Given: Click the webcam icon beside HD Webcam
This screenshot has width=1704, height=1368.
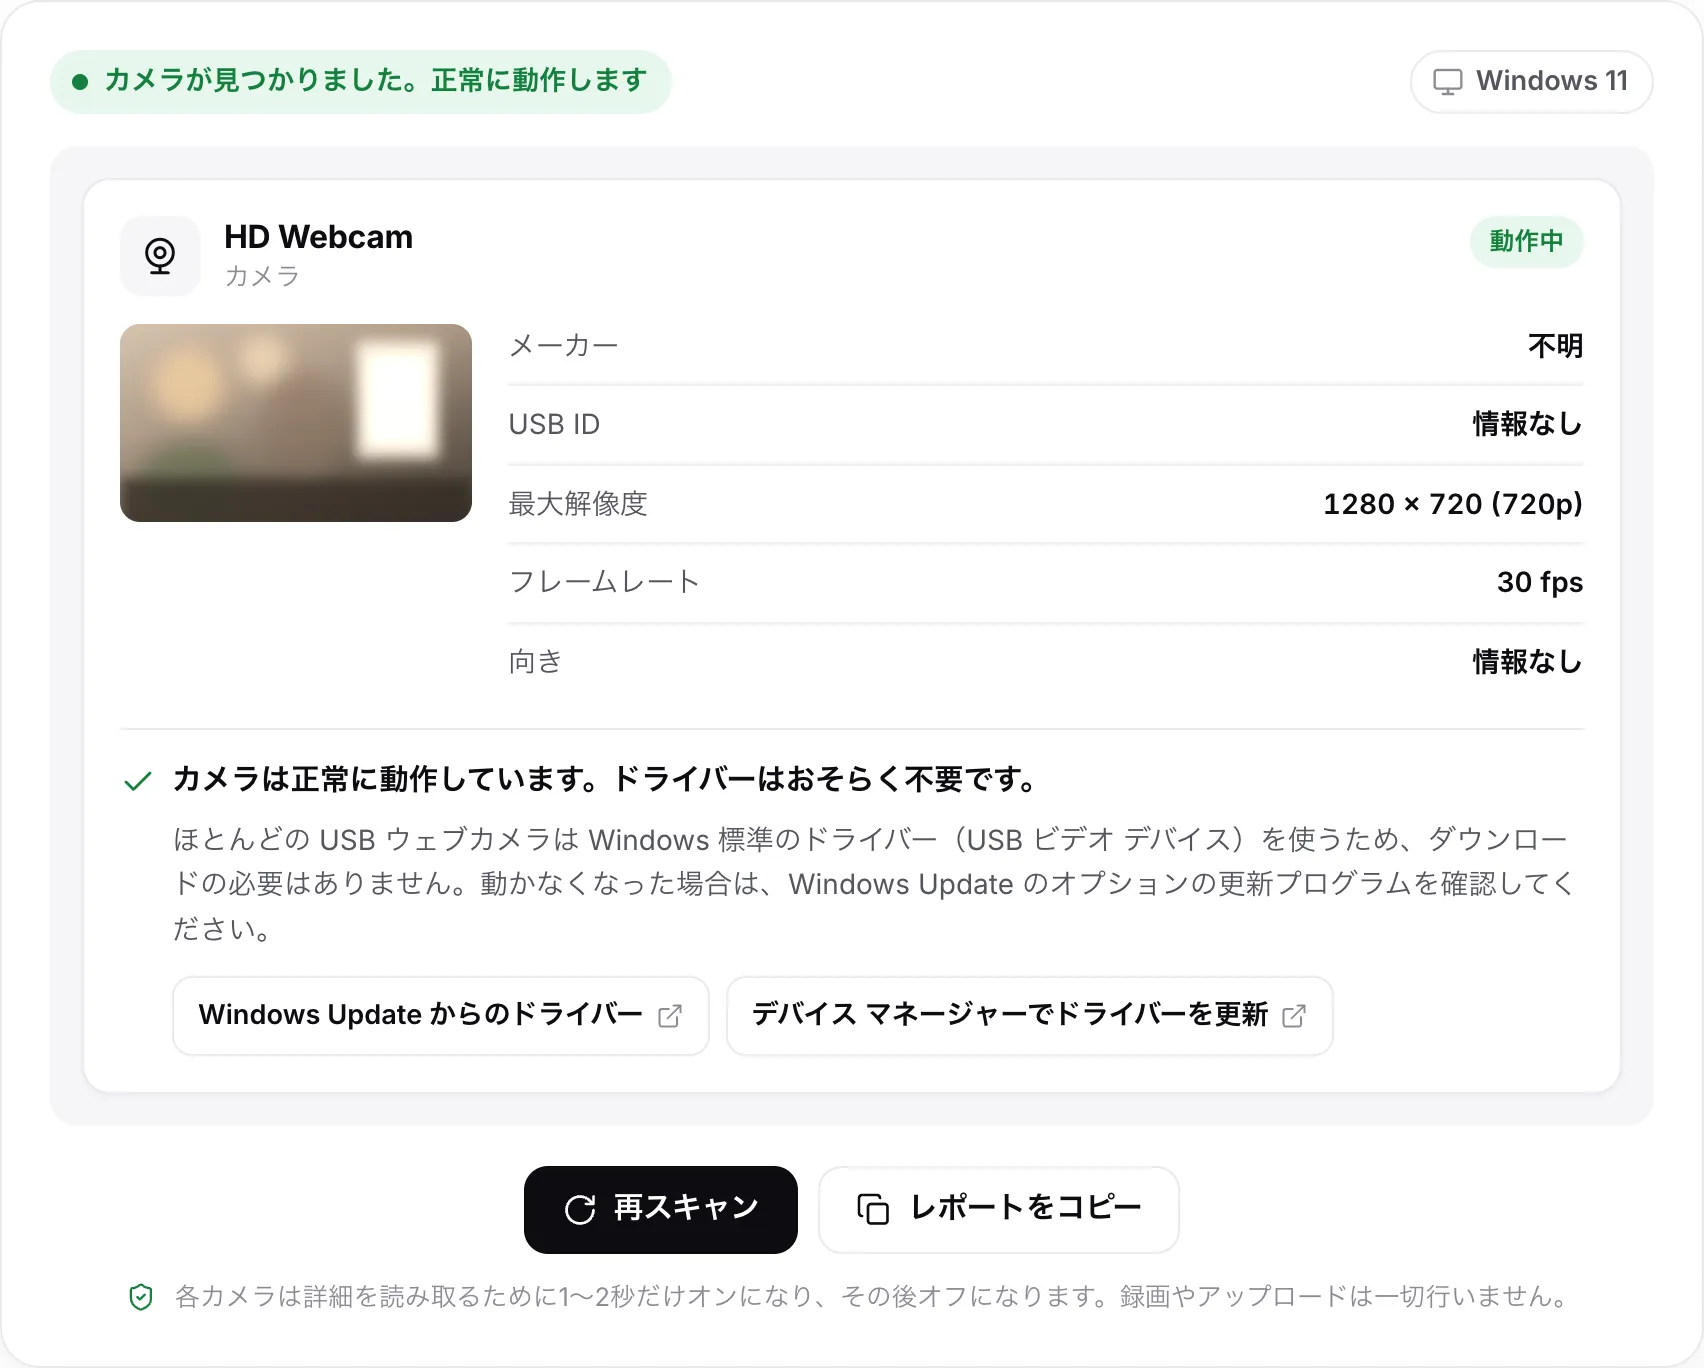Looking at the screenshot, I should pos(160,256).
